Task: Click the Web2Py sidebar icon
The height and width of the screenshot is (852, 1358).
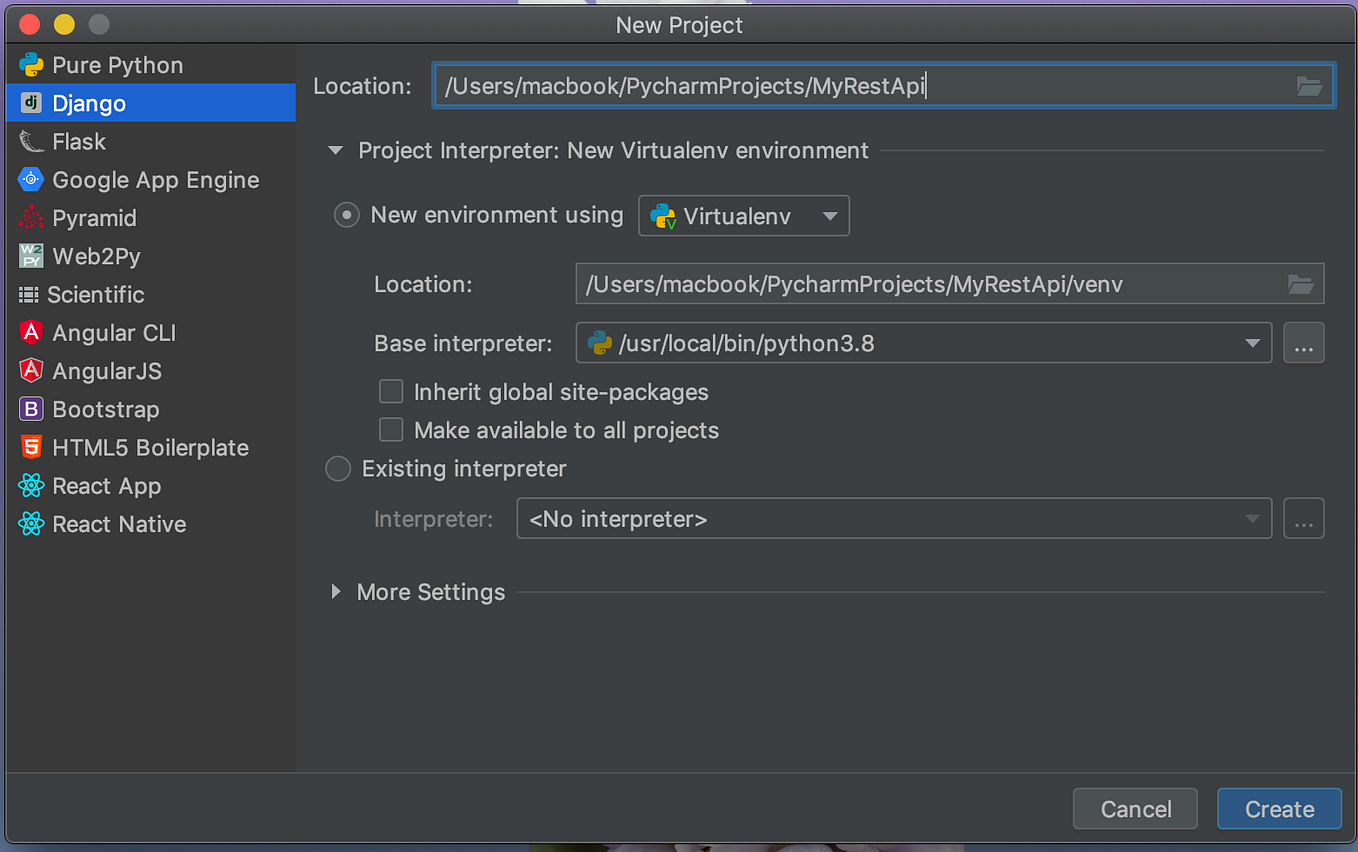Action: pyautogui.click(x=32, y=256)
